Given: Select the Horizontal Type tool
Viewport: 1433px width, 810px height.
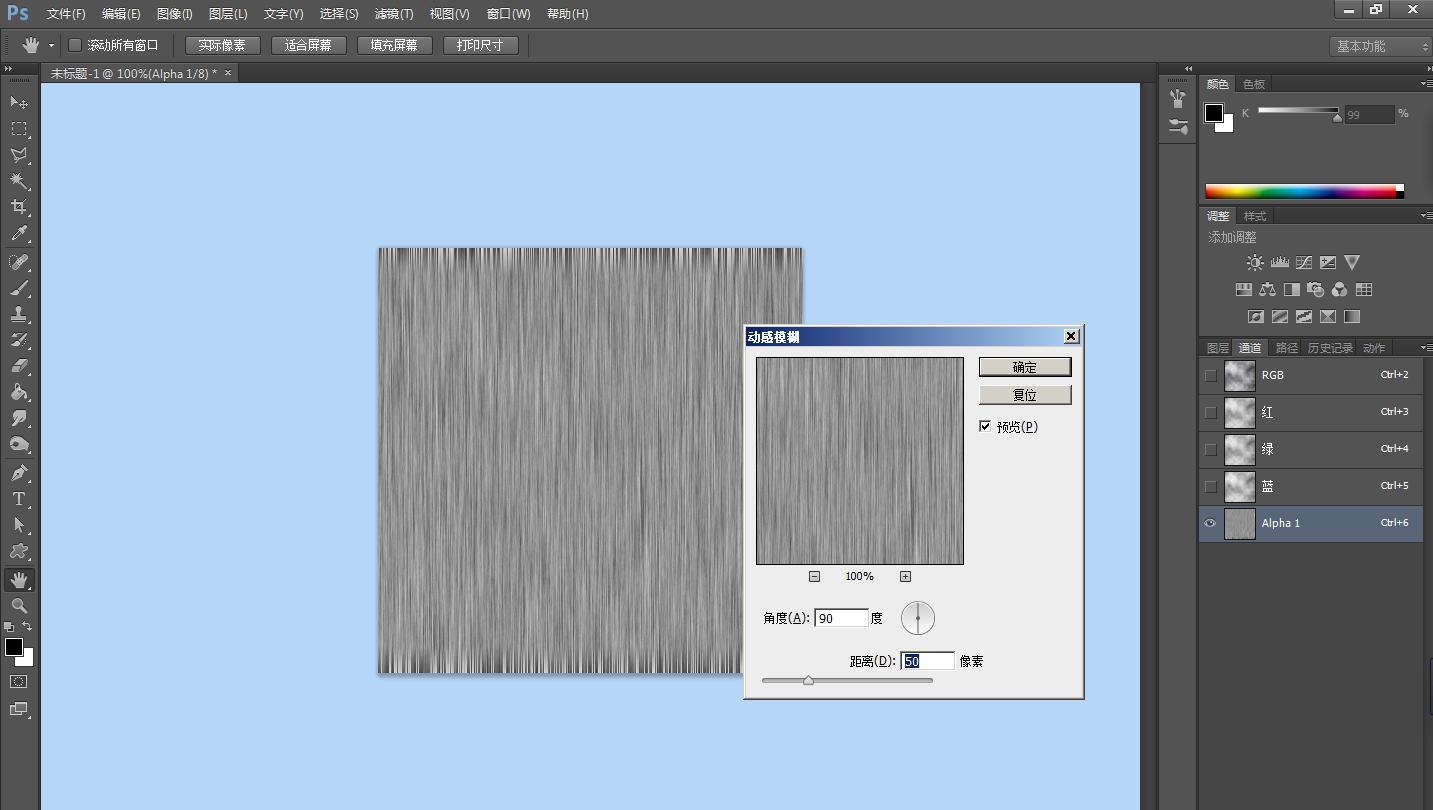Looking at the screenshot, I should (19, 499).
